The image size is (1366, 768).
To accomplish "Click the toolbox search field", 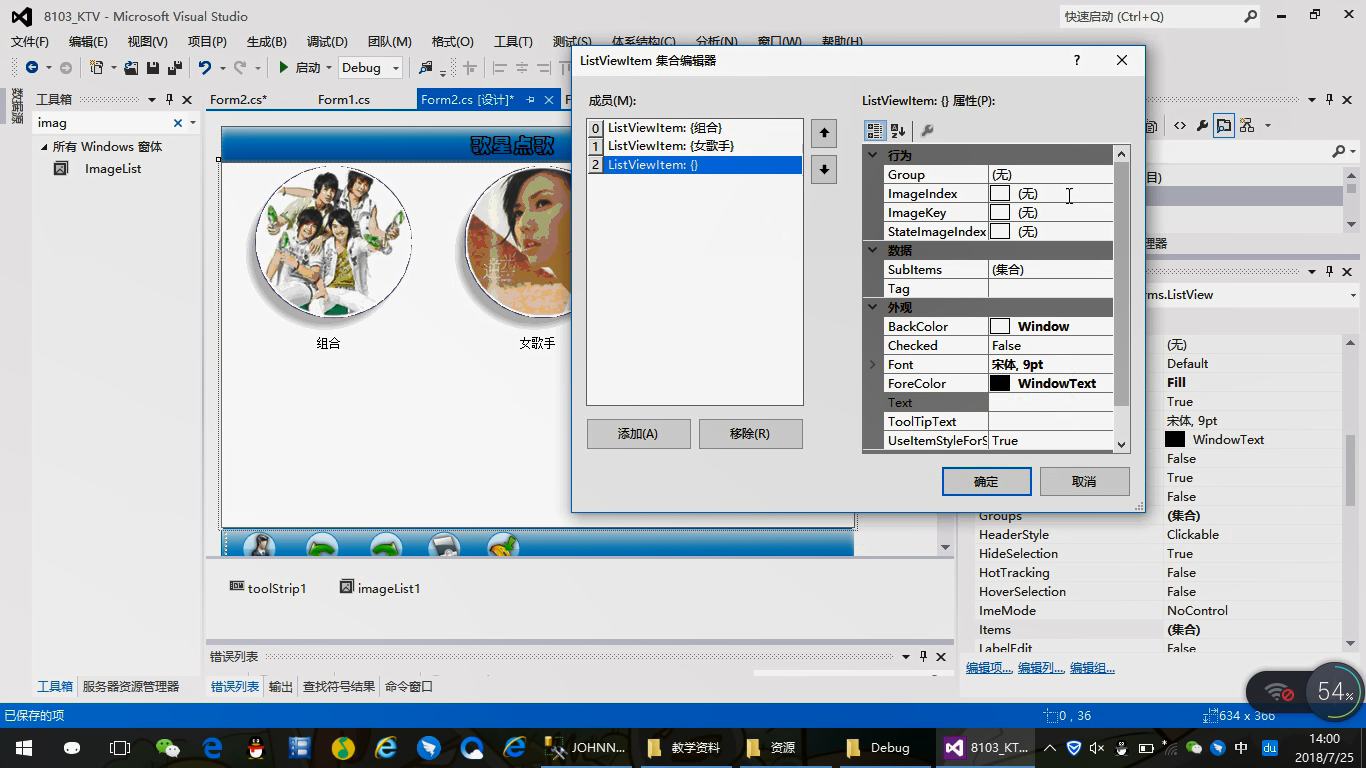I will (x=102, y=122).
